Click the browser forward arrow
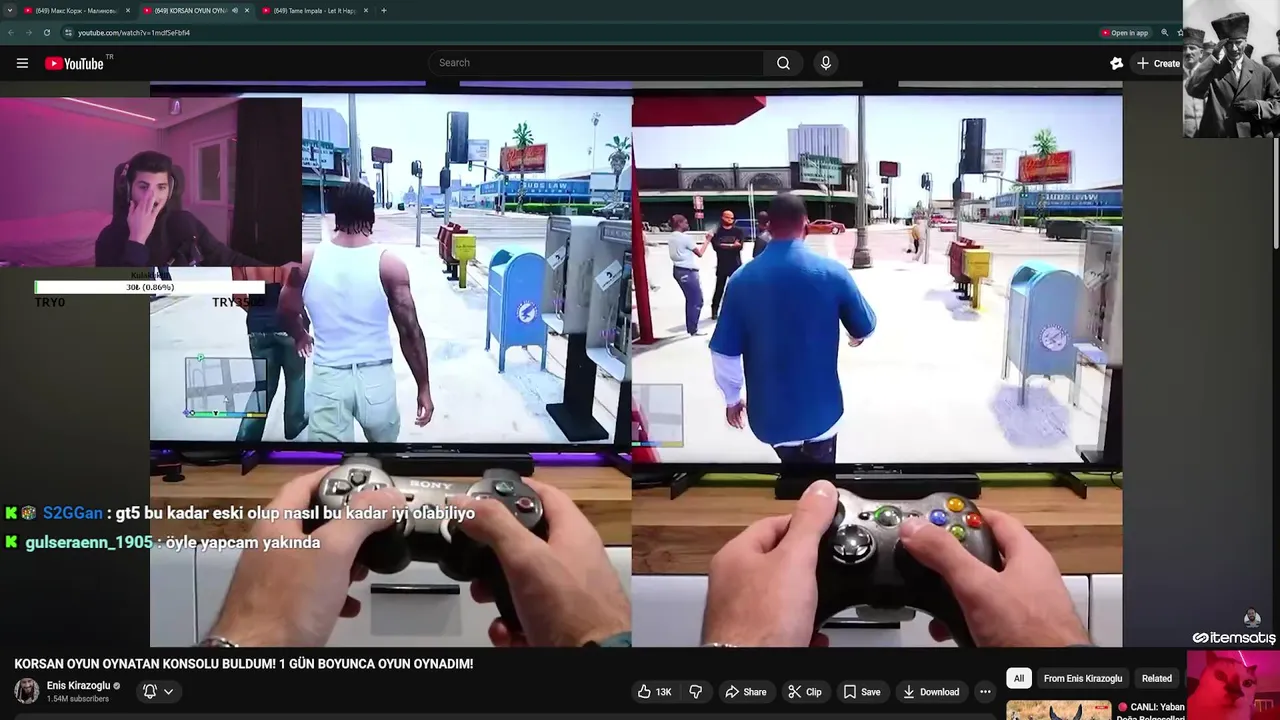 click(x=28, y=32)
